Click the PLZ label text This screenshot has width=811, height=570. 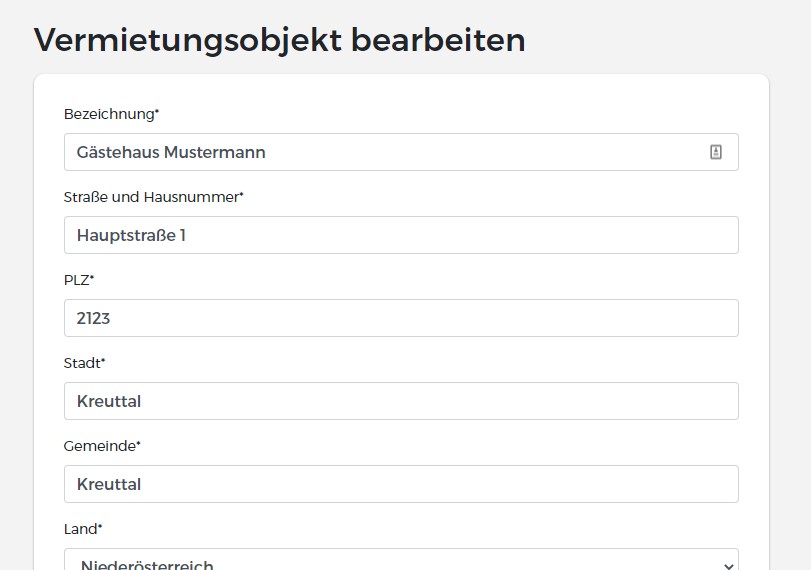79,280
